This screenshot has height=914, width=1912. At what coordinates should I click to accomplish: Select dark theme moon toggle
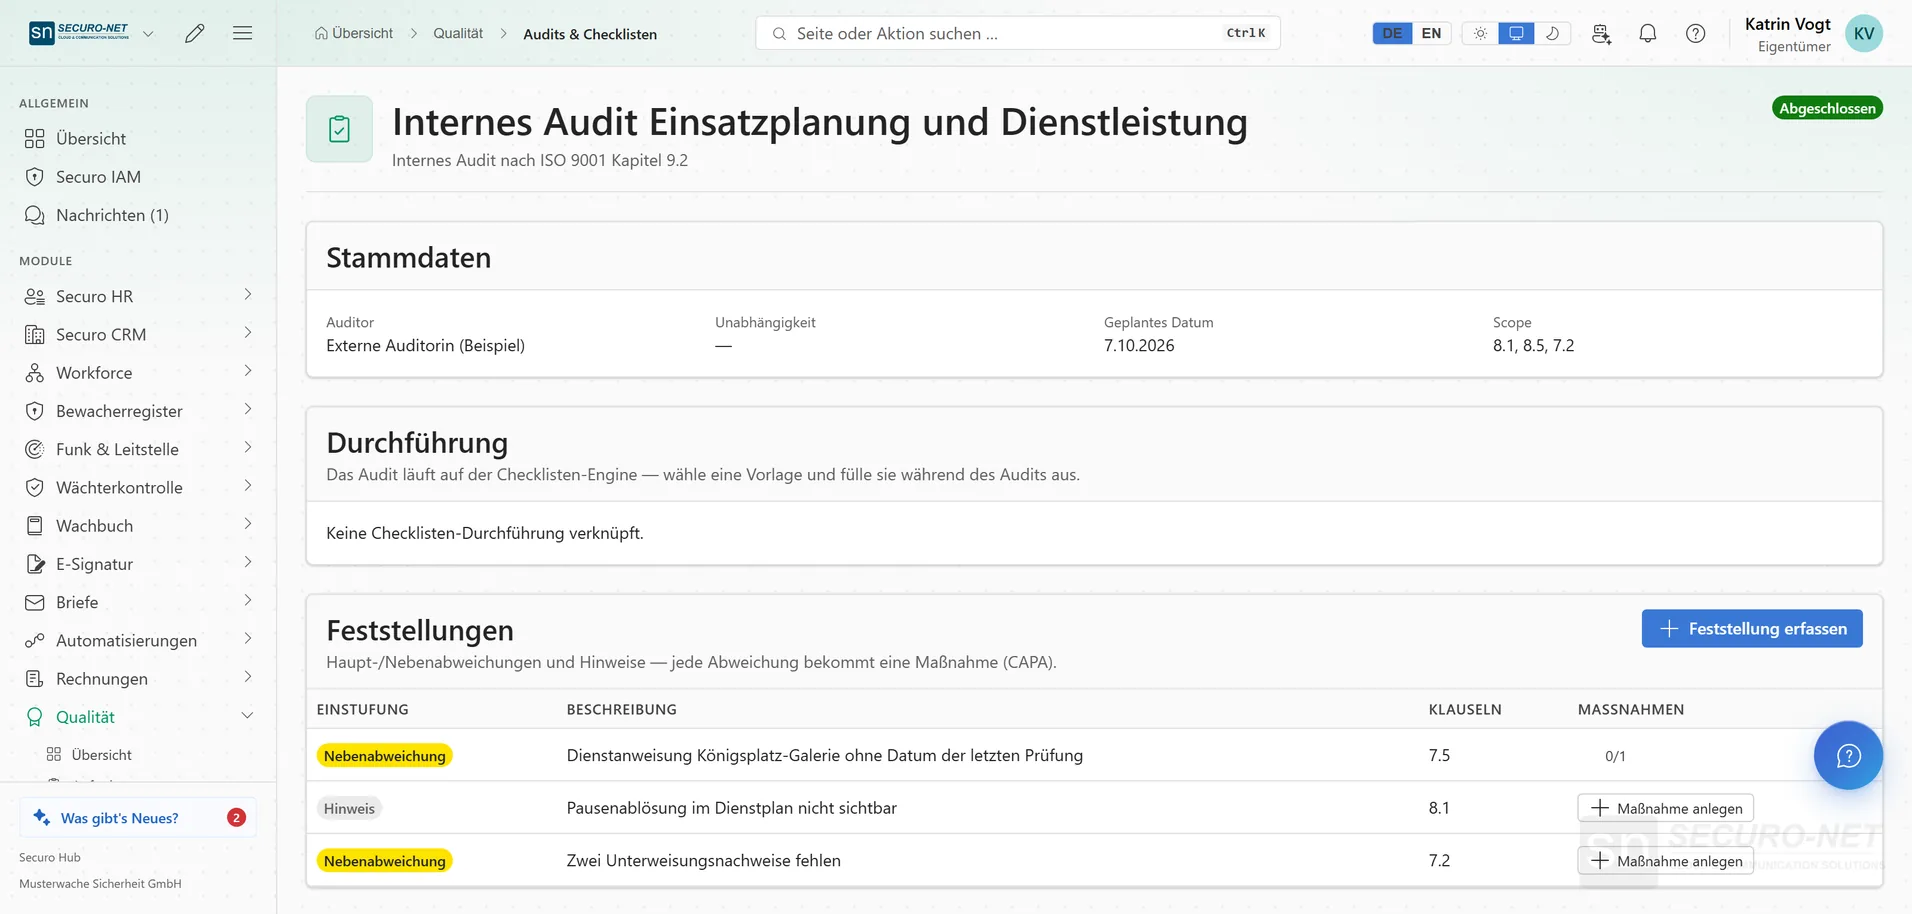point(1552,33)
